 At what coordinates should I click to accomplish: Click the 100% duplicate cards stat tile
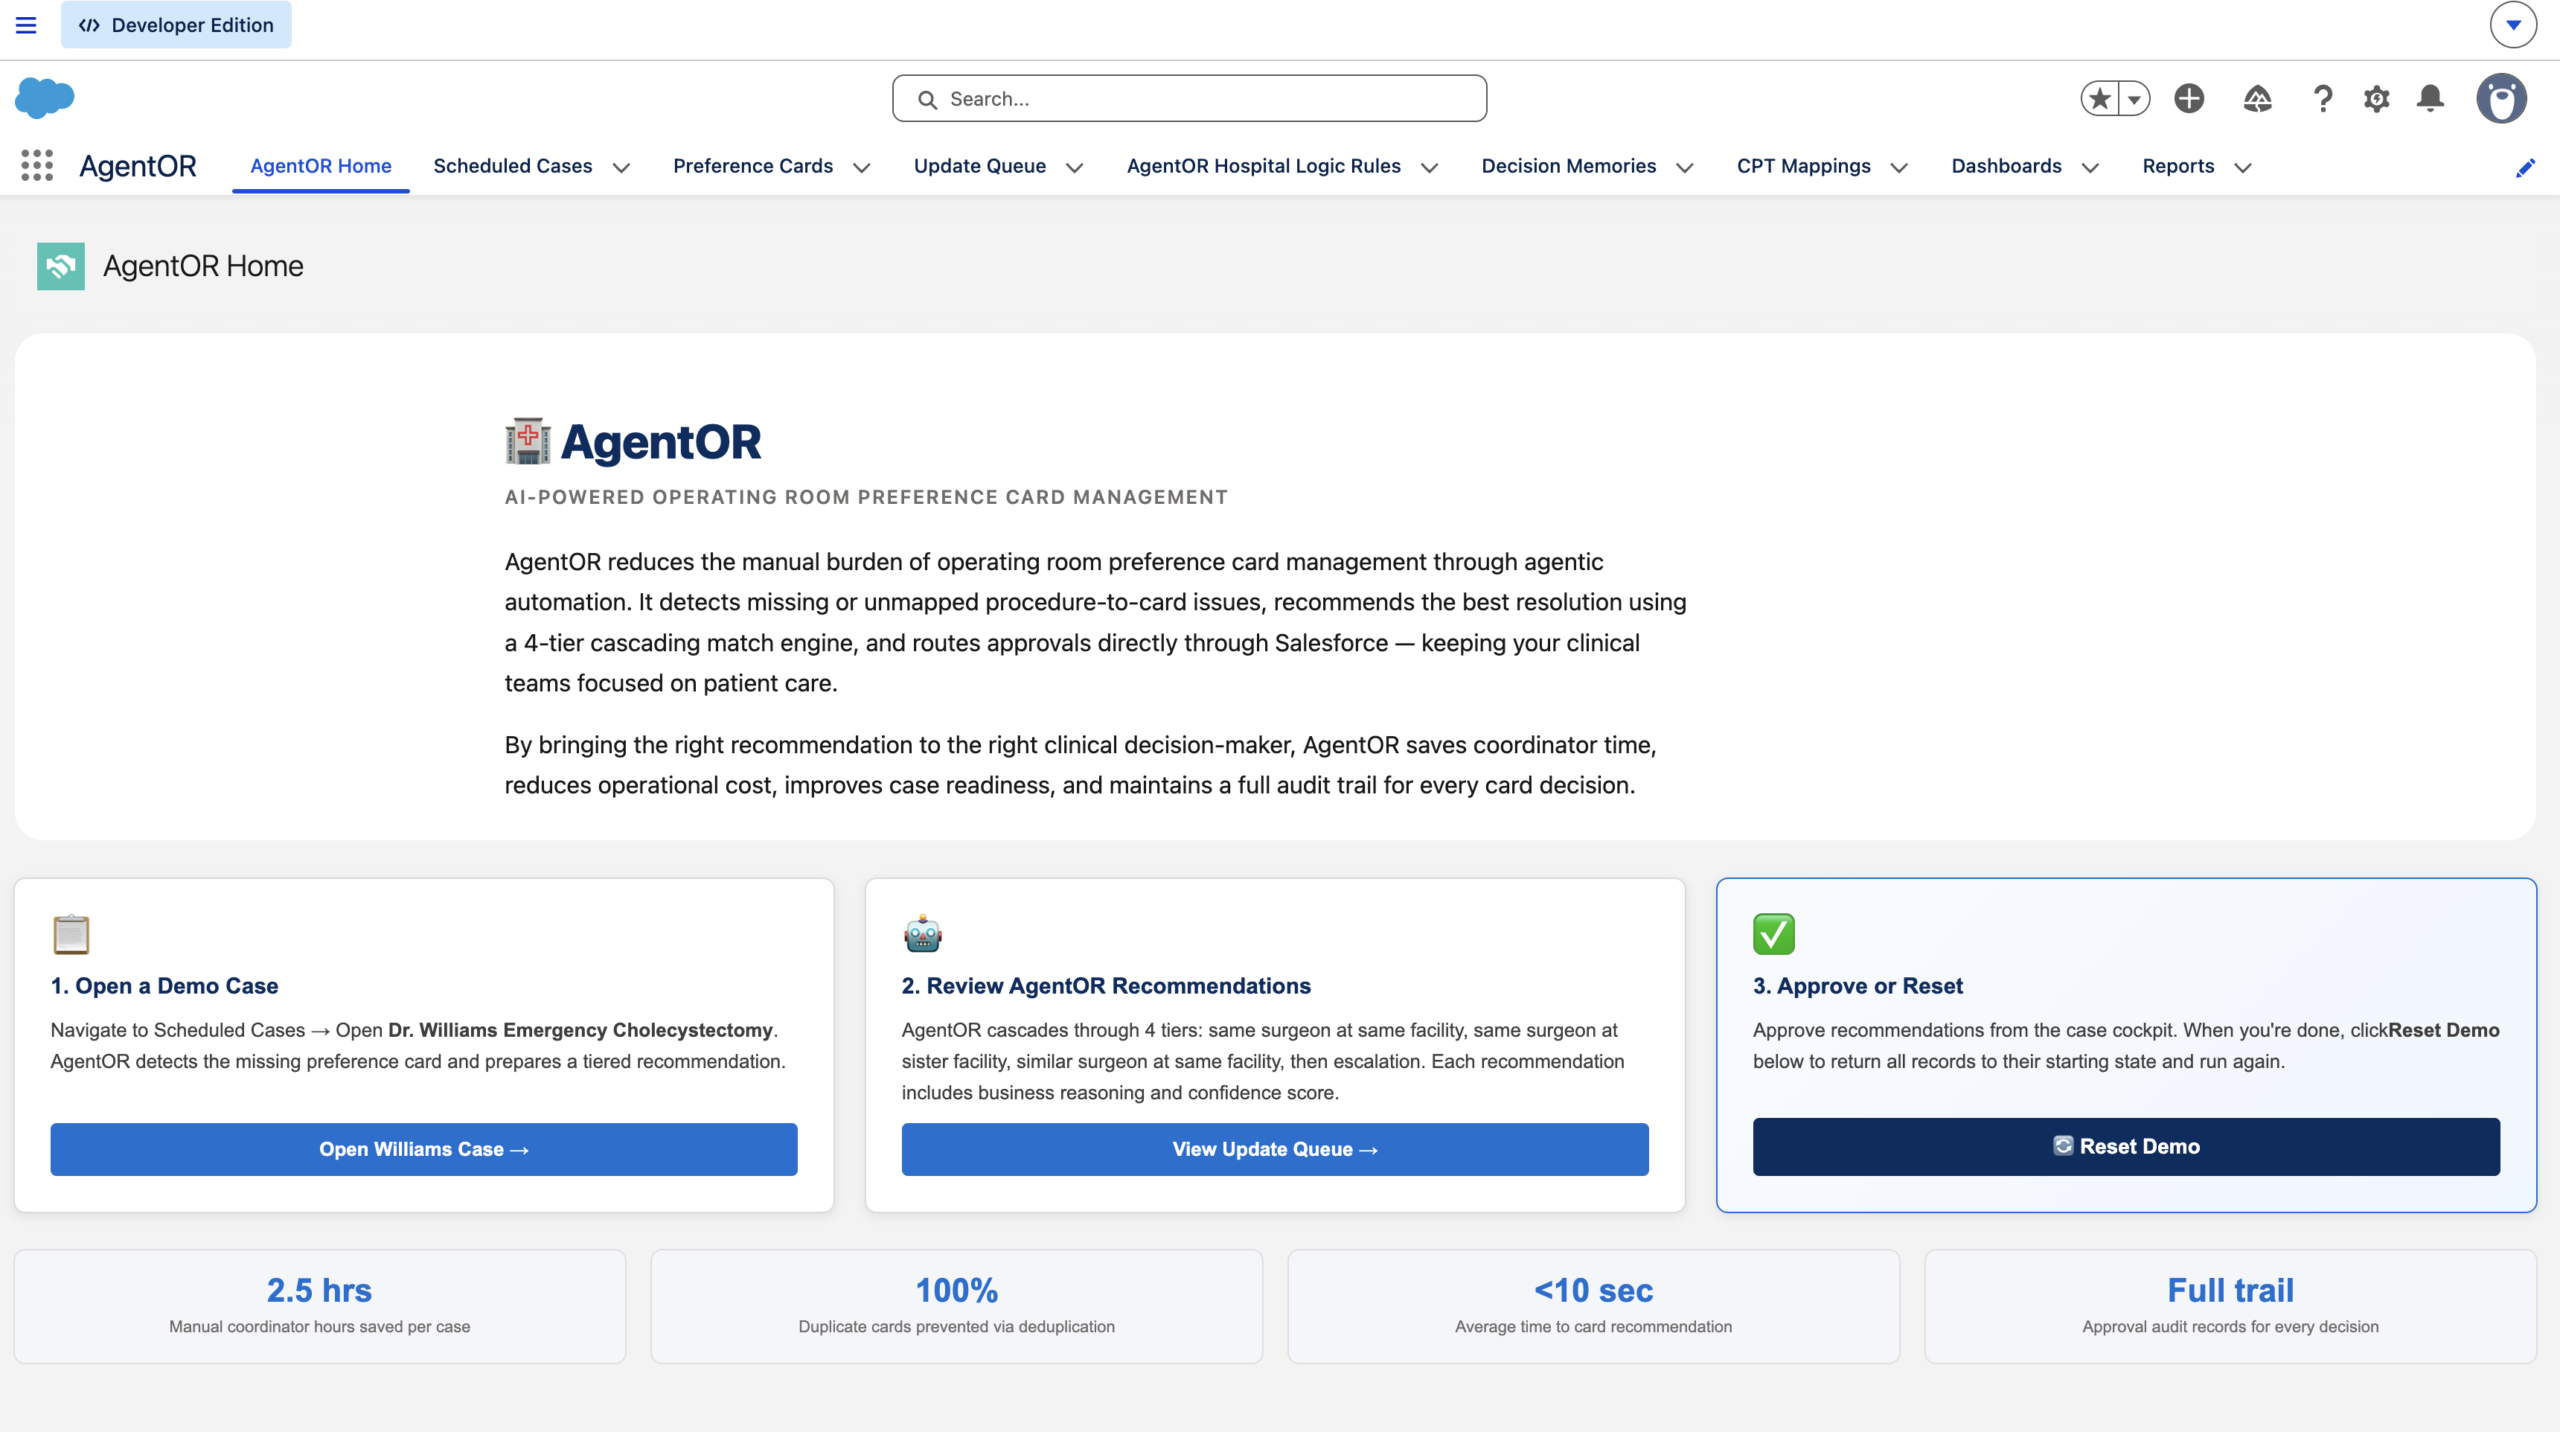pyautogui.click(x=957, y=1306)
